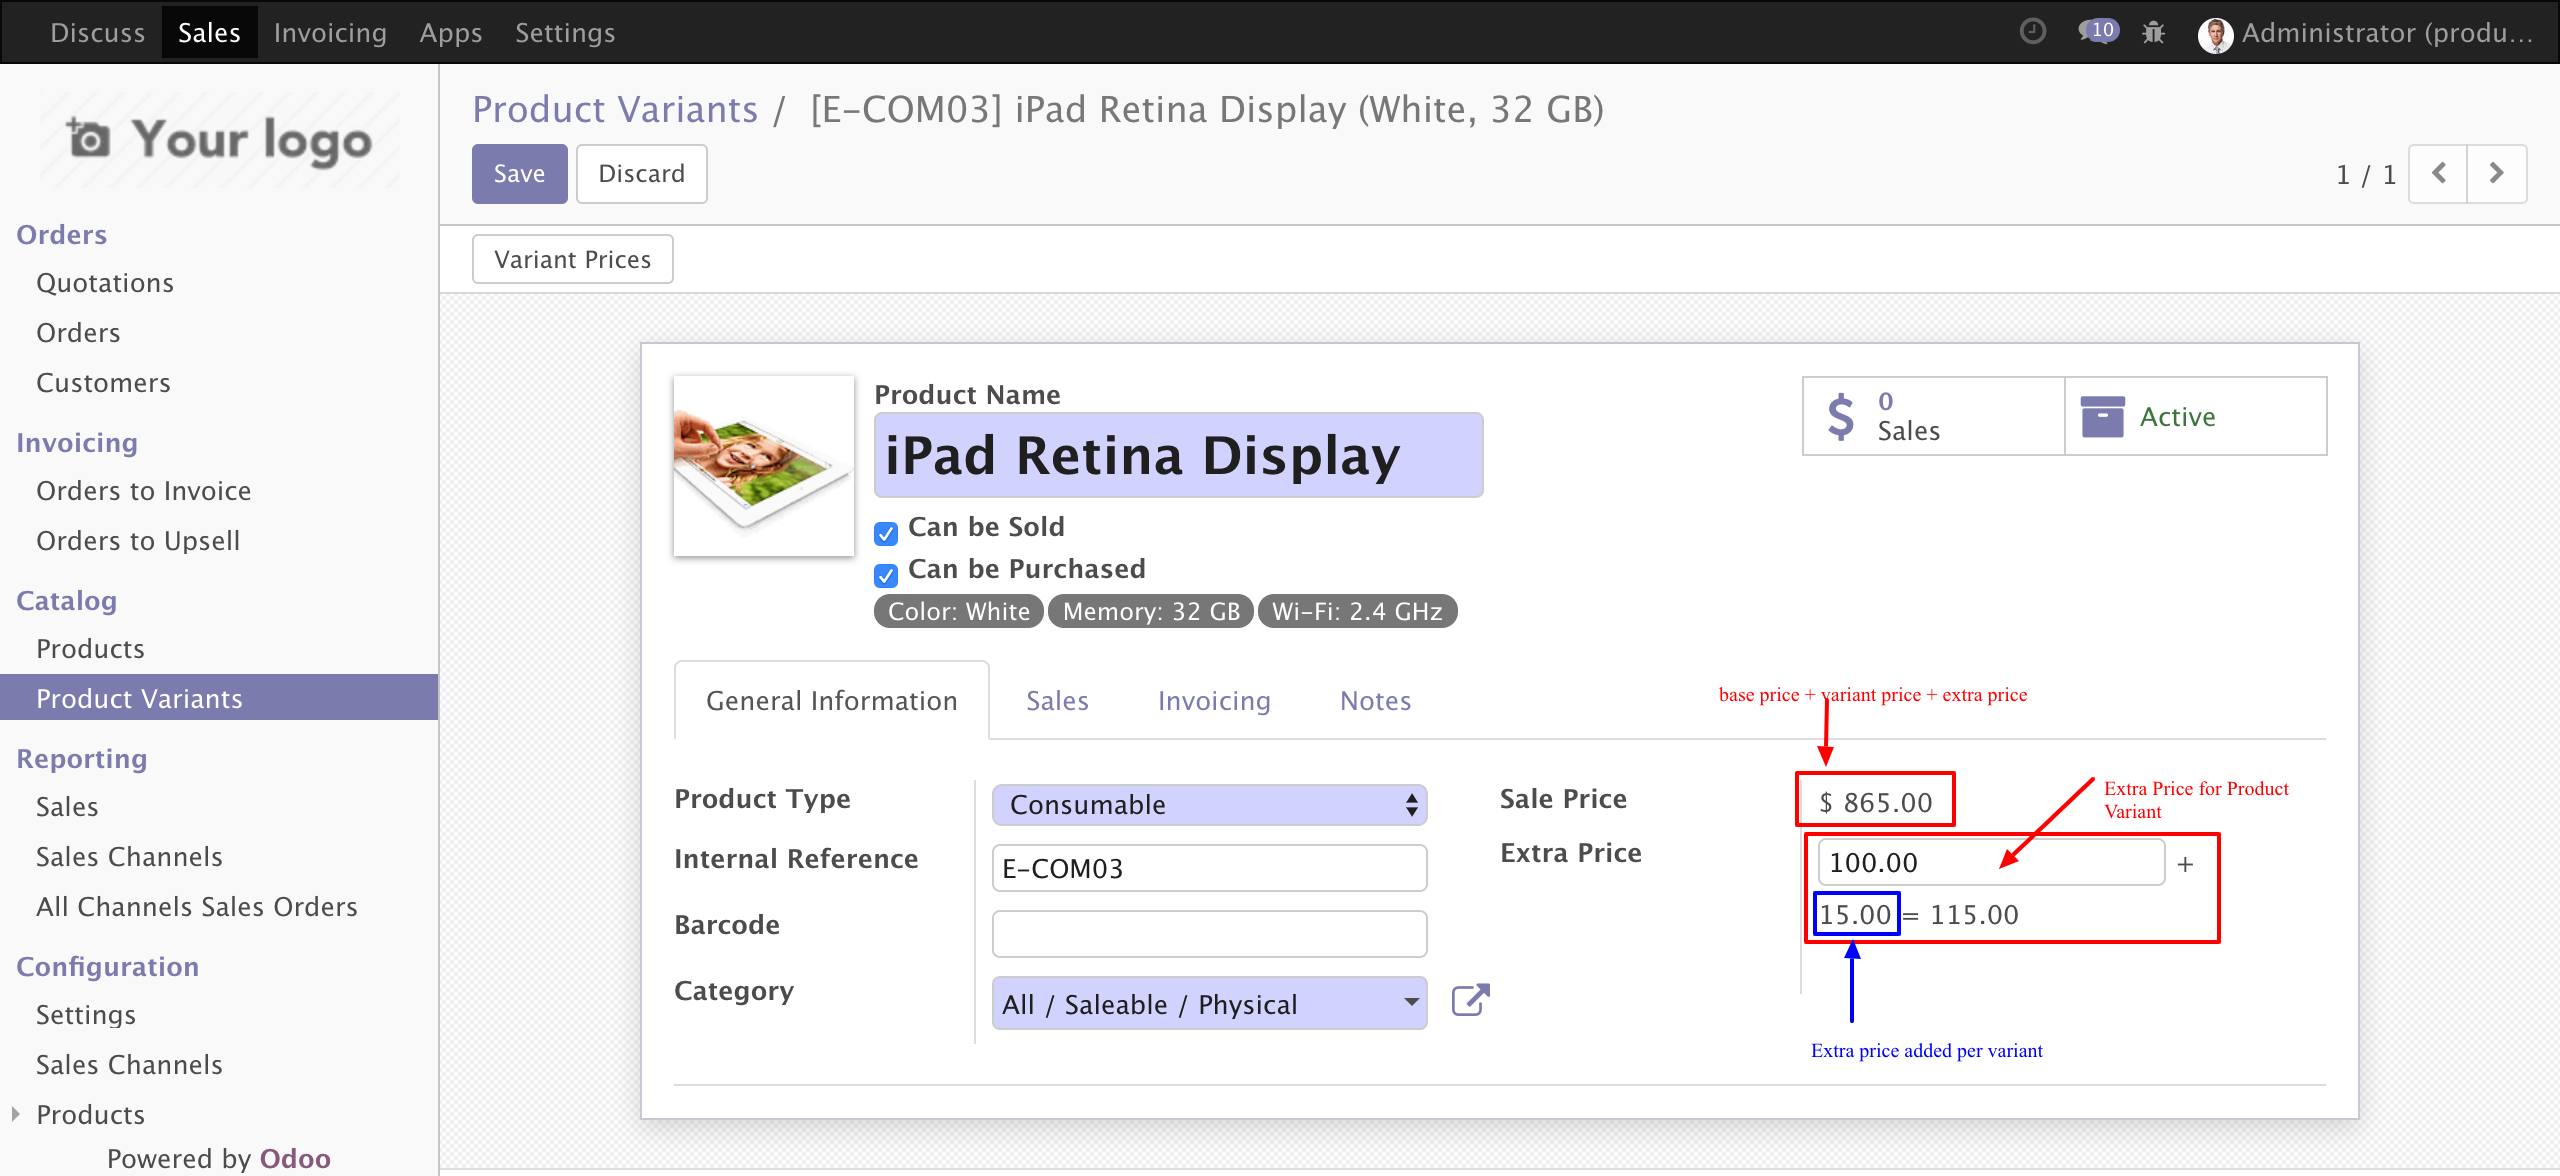Image resolution: width=2560 pixels, height=1176 pixels.
Task: Click the Save button
Action: (519, 174)
